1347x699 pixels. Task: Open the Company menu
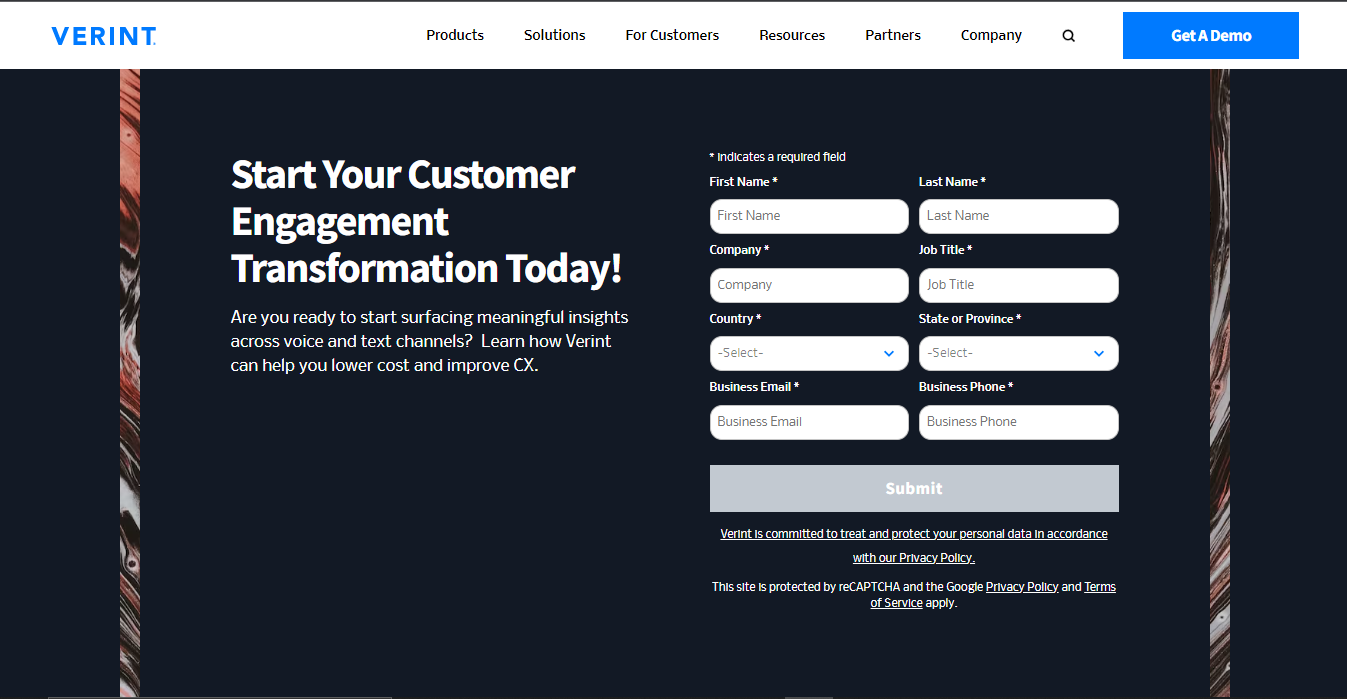991,35
